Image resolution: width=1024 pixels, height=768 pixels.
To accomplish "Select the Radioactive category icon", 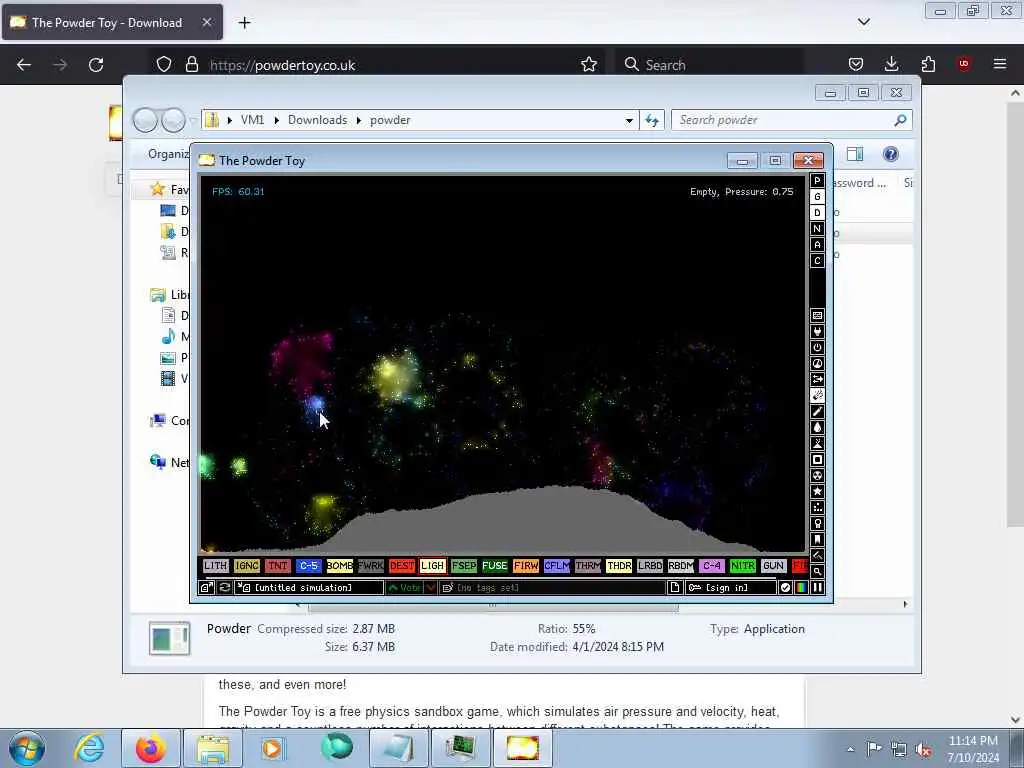I will click(817, 475).
